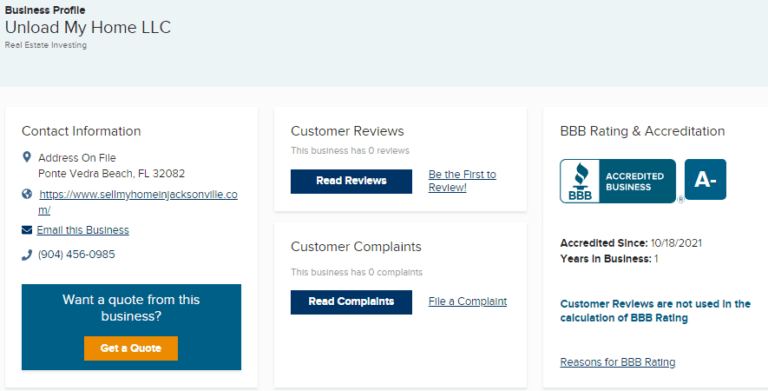Viewport: 768px width, 391px height.
Task: Click the phone handset icon
Action: tap(27, 255)
